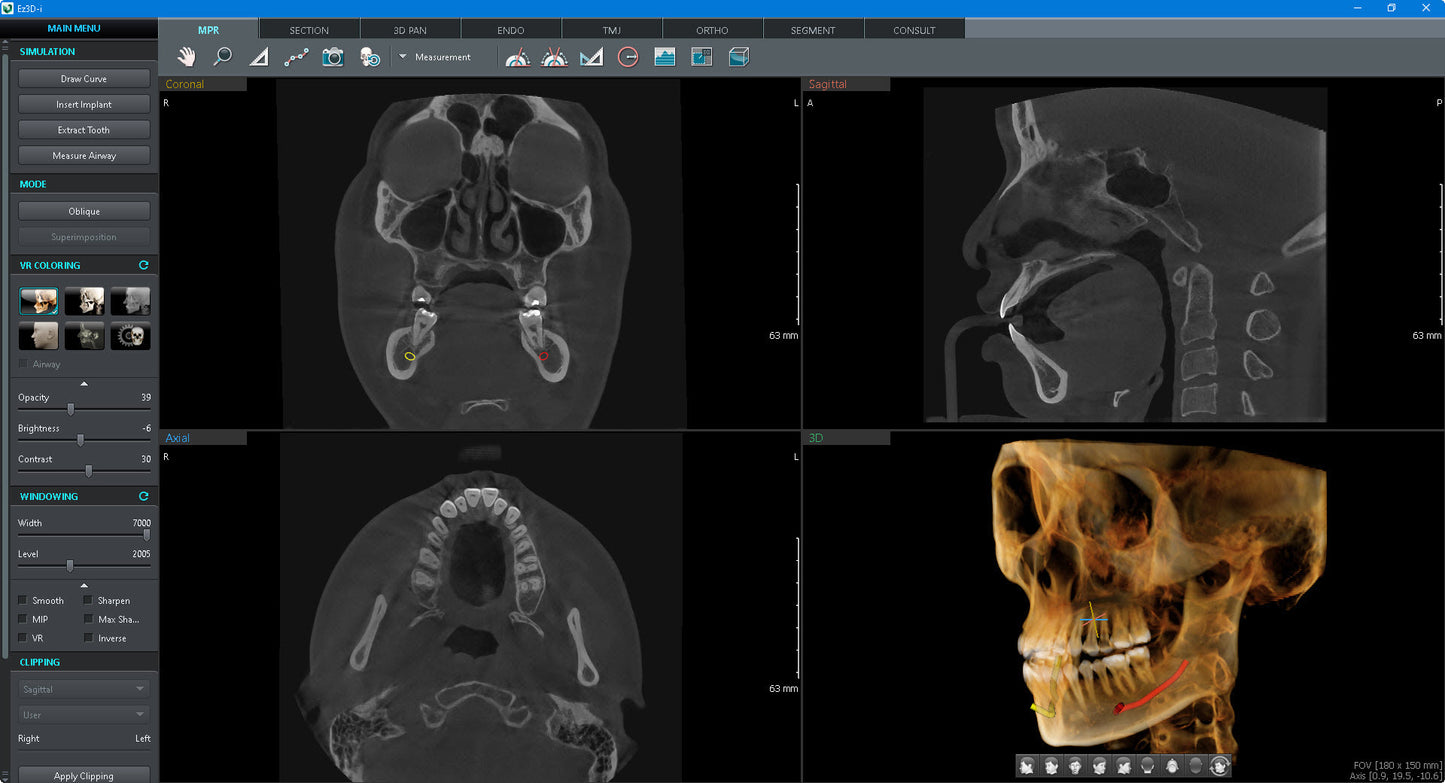Click the Brightness slider handle
This screenshot has width=1445, height=783.
point(80,439)
